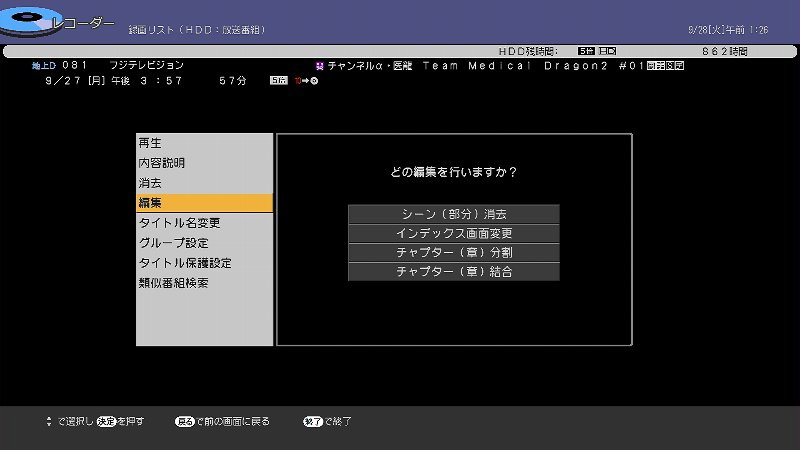Choose 消去 from the menu list

pos(204,183)
